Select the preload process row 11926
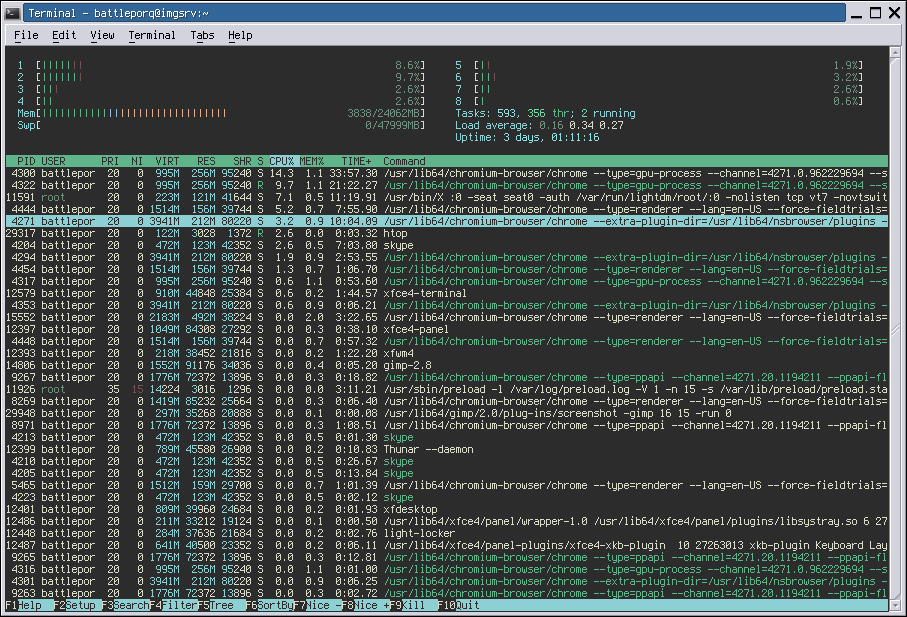Viewport: 907px width, 617px height. [447, 389]
